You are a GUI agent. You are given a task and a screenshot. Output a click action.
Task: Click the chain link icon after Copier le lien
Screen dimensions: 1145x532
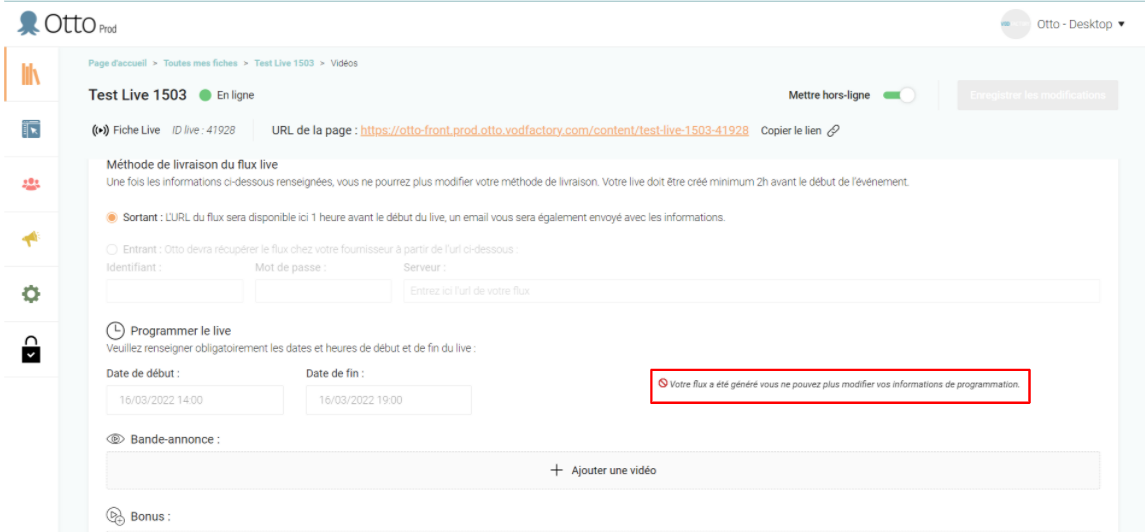click(x=833, y=131)
